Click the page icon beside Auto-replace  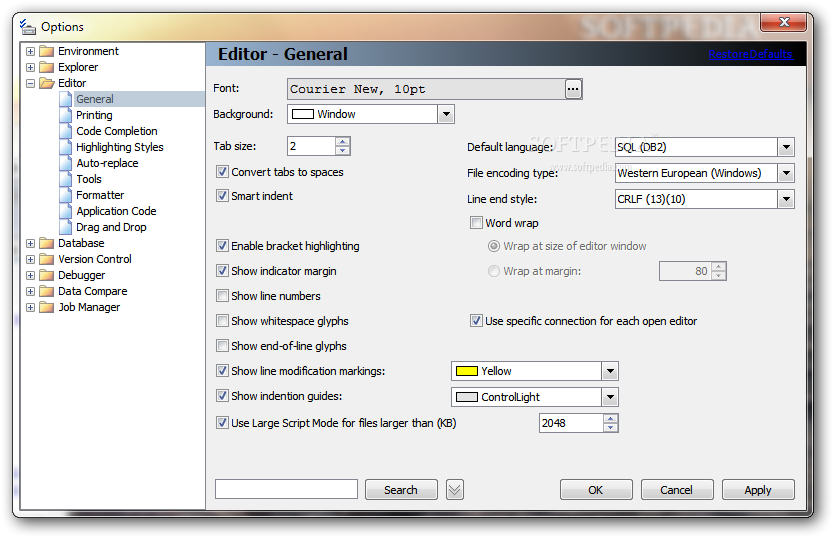click(66, 163)
